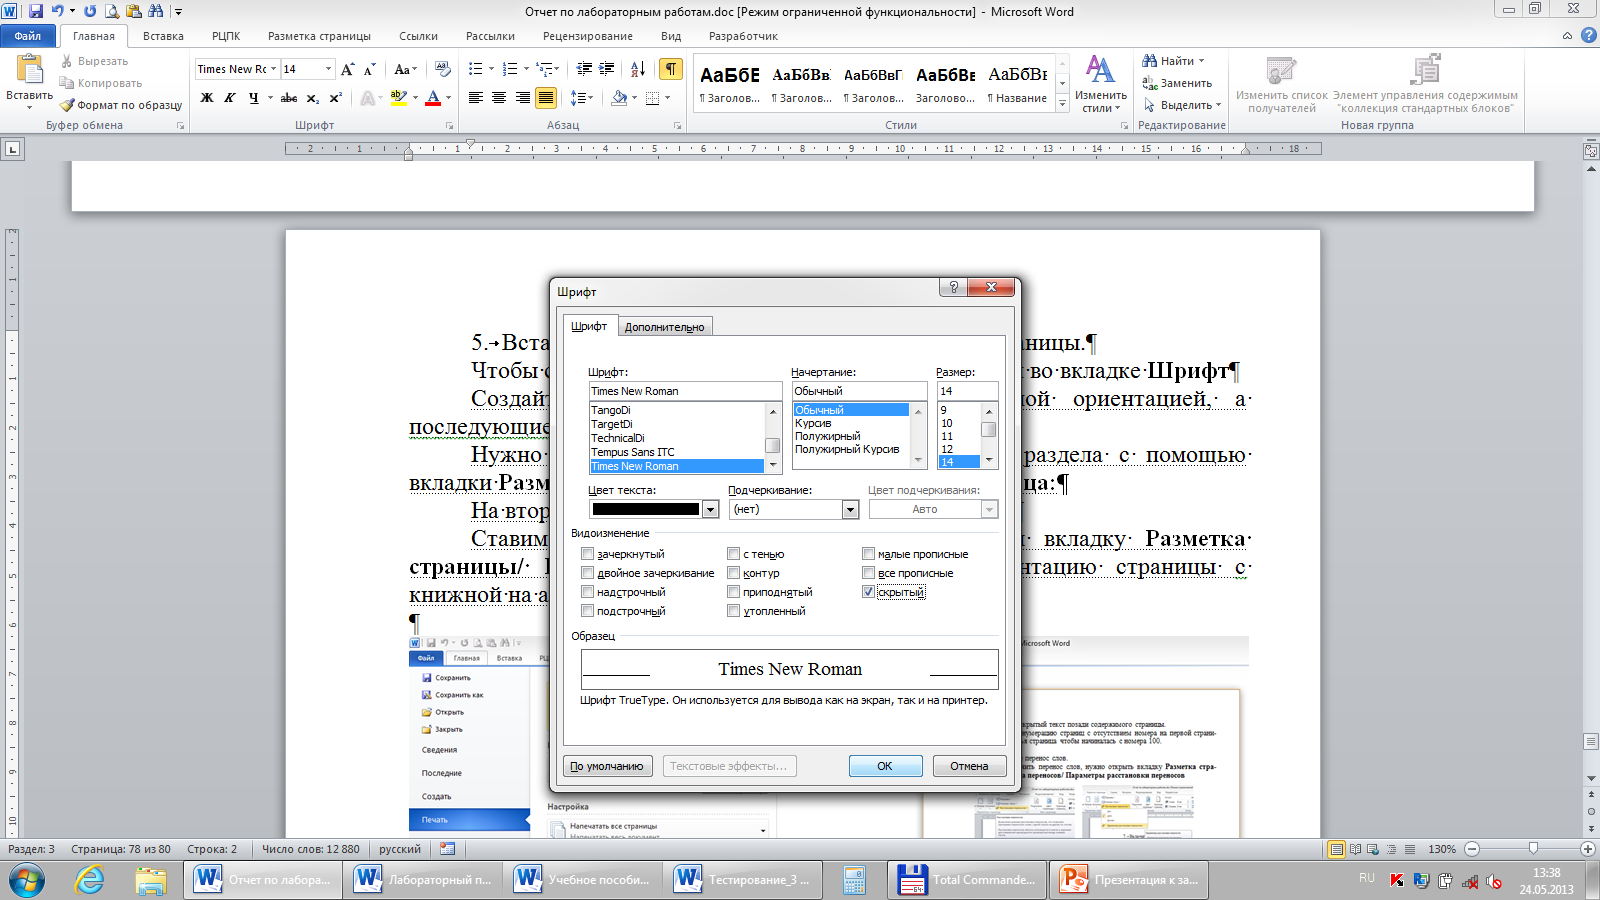Viewport: 1600px width, 900px height.
Task: Enable the зачеркнутый checkbox
Action: pyautogui.click(x=587, y=554)
